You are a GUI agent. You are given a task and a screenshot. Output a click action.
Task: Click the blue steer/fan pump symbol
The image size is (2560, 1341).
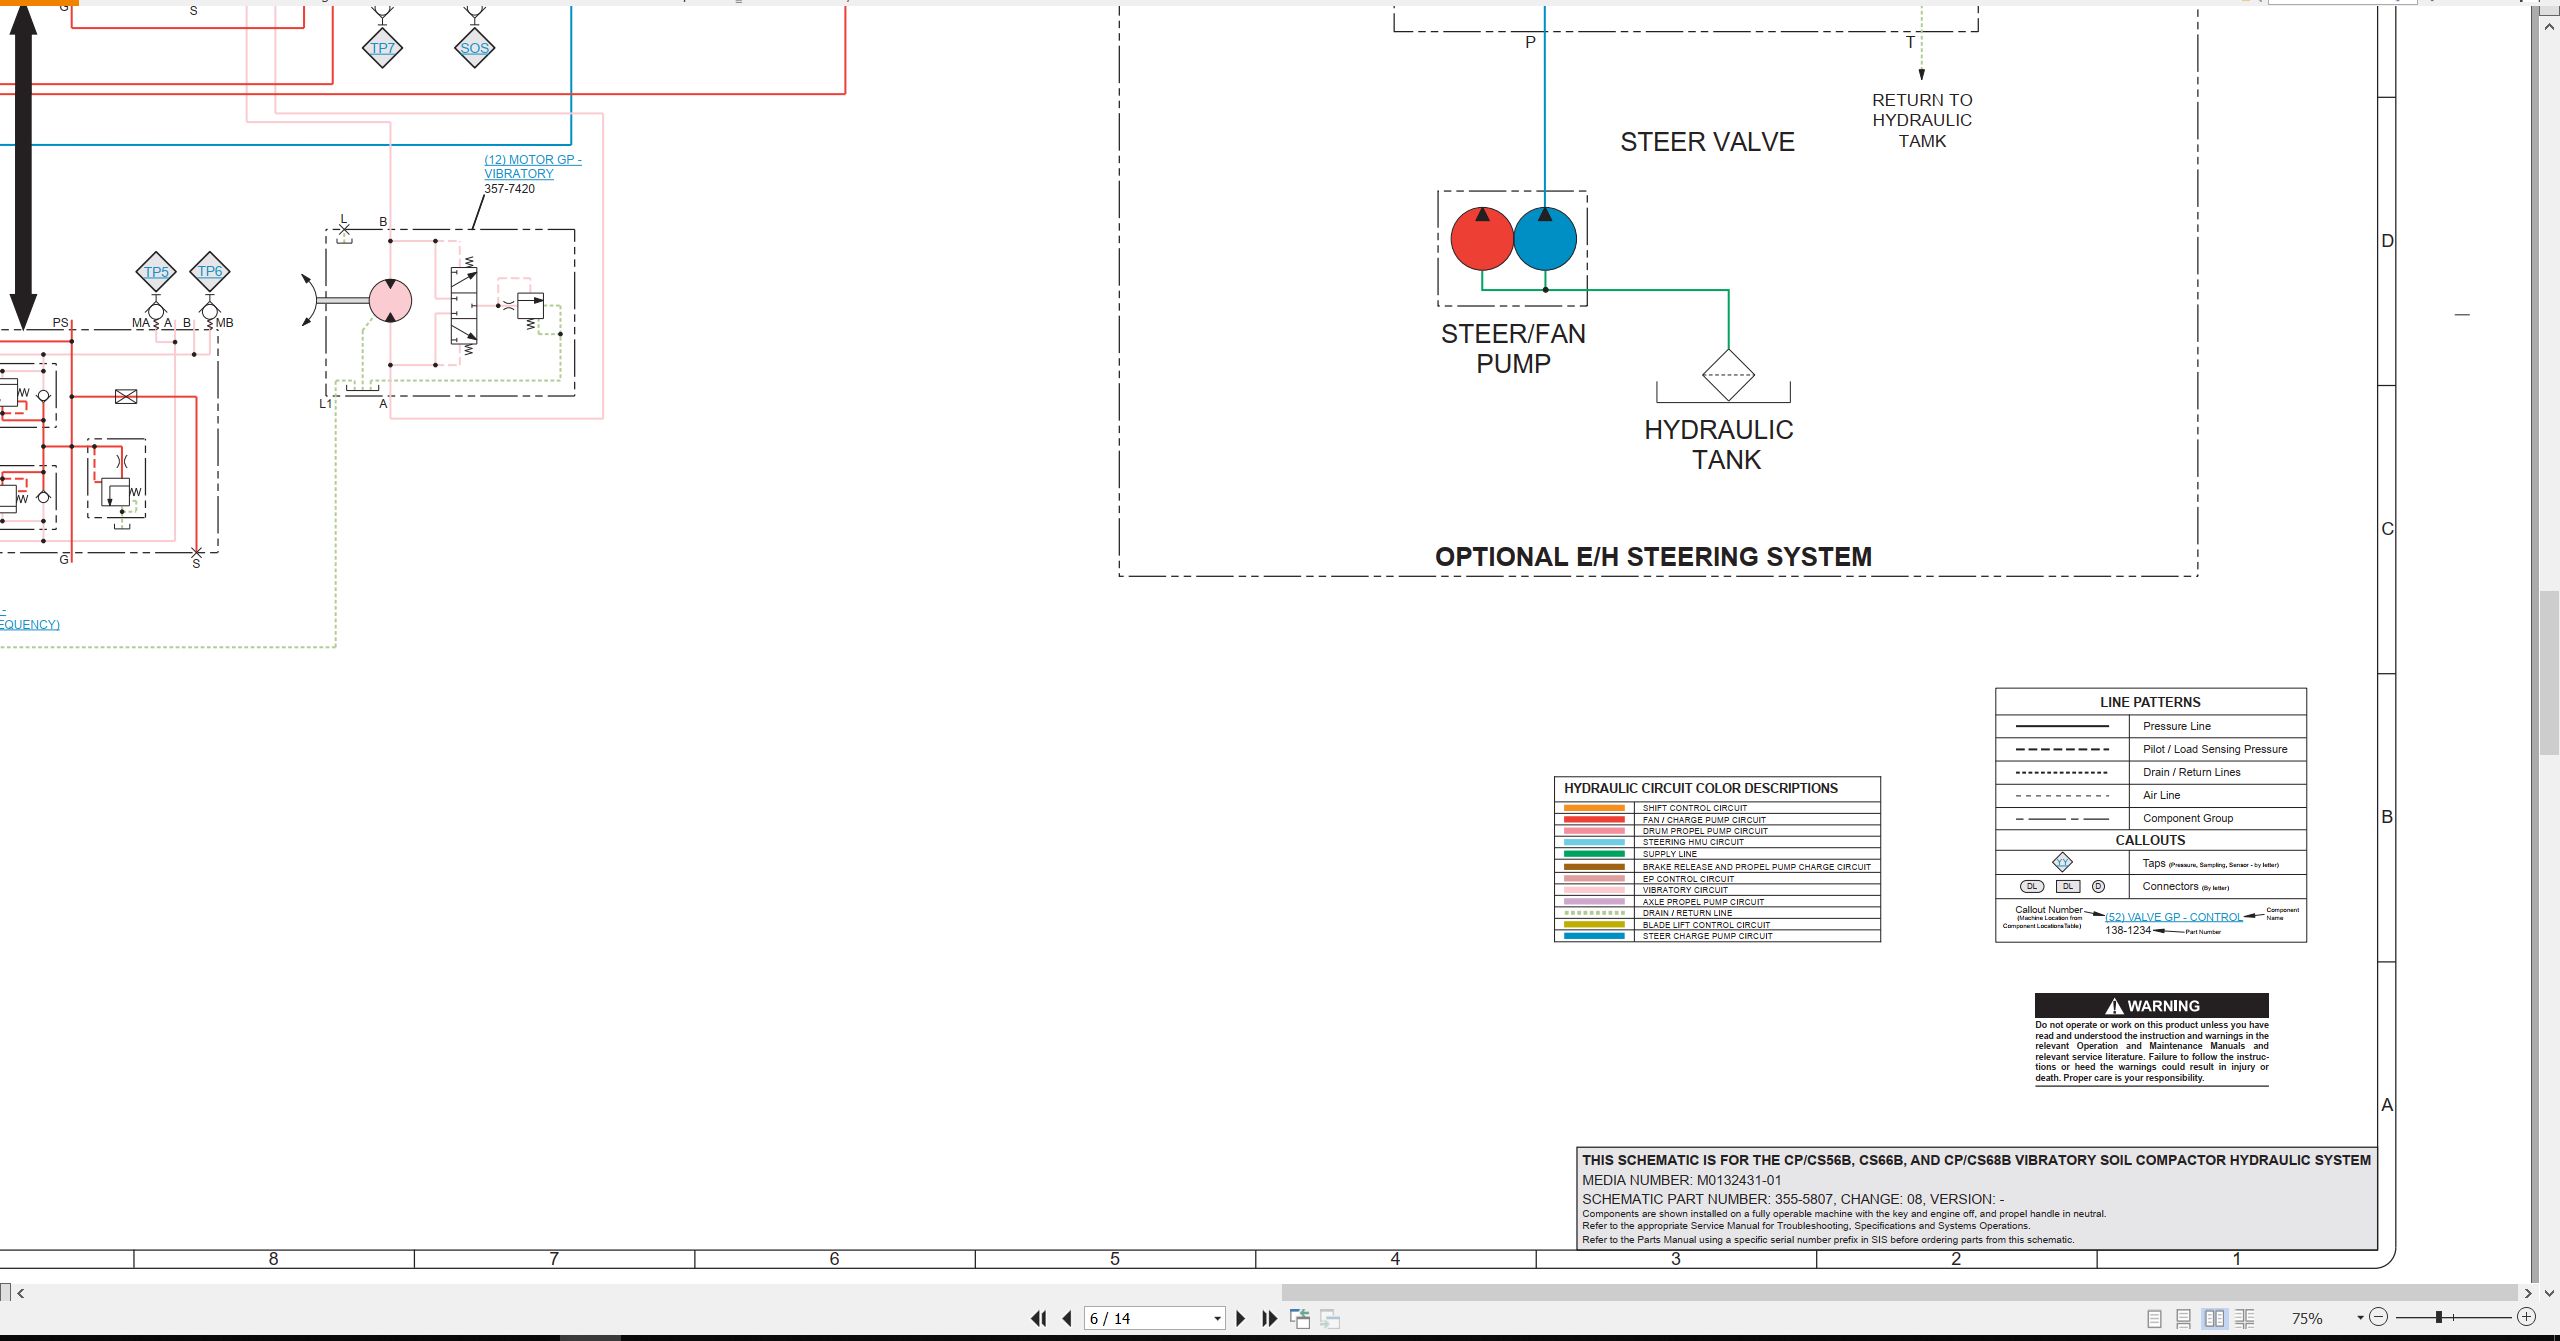[x=1545, y=239]
